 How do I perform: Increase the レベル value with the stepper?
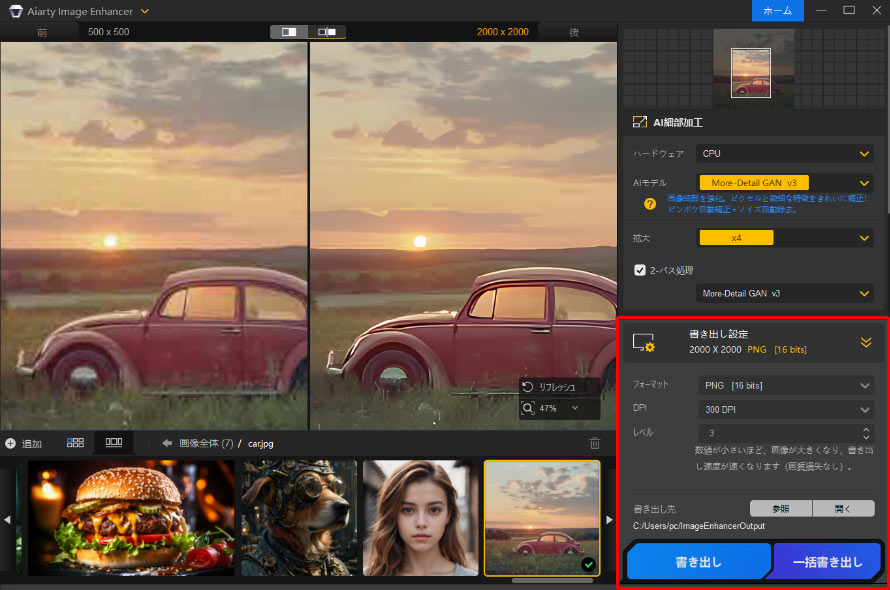tap(868, 428)
